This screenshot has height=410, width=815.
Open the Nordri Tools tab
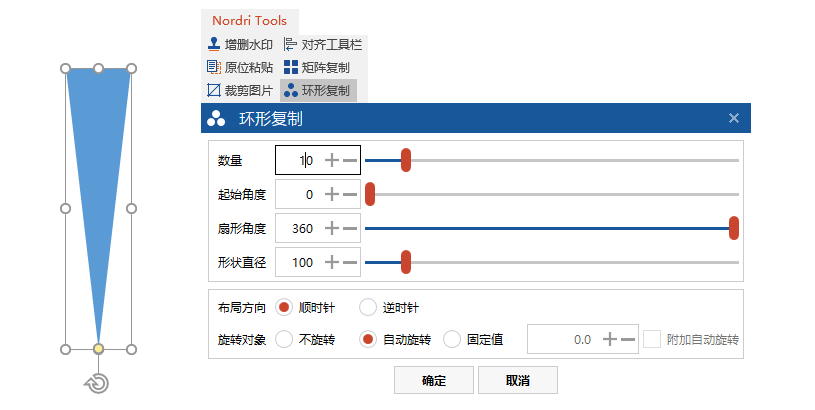[x=249, y=21]
